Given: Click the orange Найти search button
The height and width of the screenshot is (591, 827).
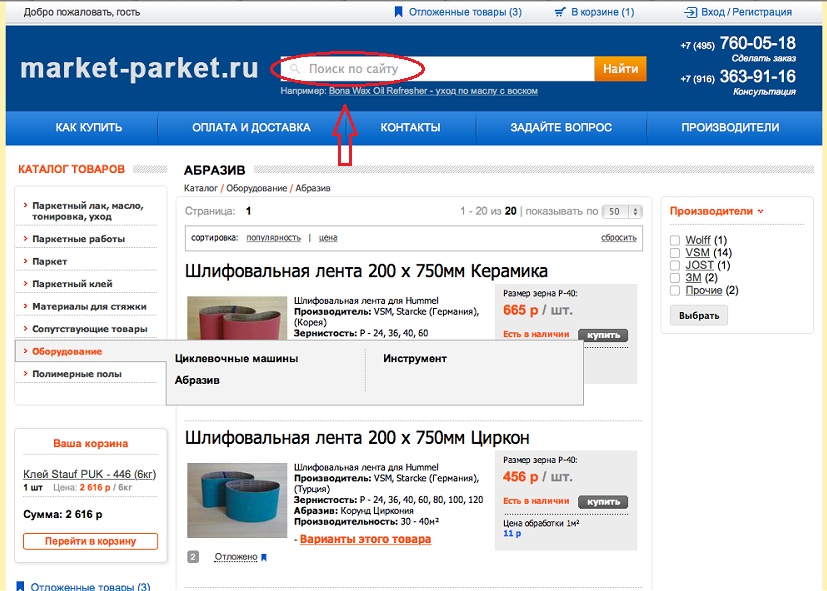Looking at the screenshot, I should click(620, 69).
